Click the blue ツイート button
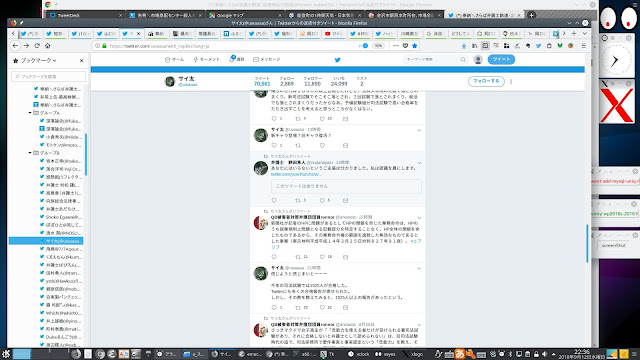This screenshot has height=360, width=640. coord(501,59)
